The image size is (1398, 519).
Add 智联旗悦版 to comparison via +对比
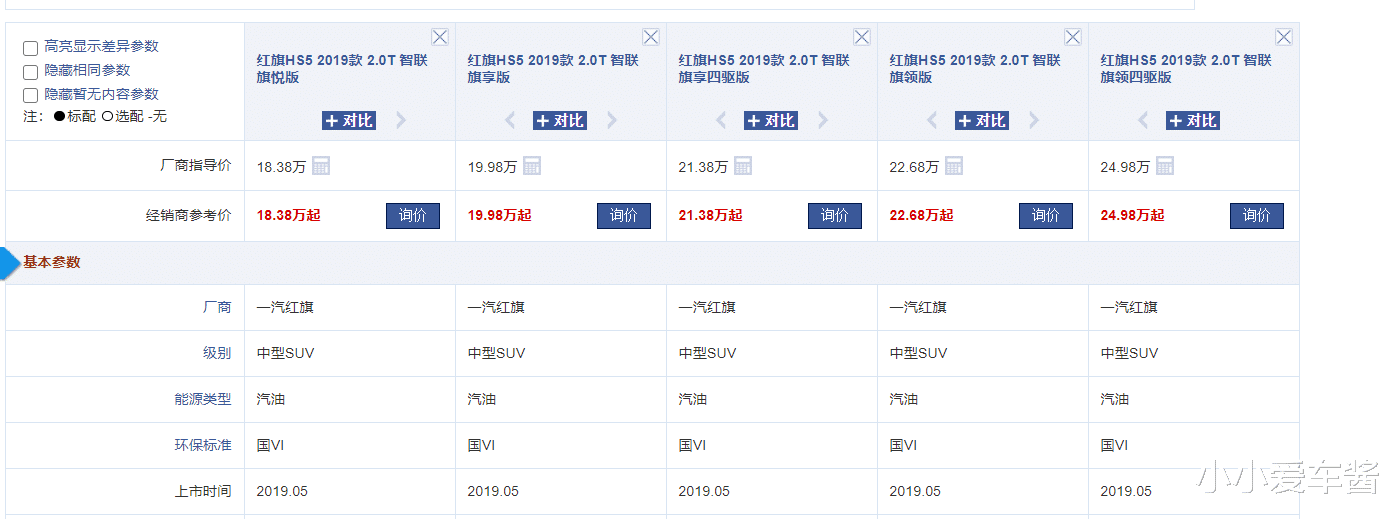tap(349, 121)
